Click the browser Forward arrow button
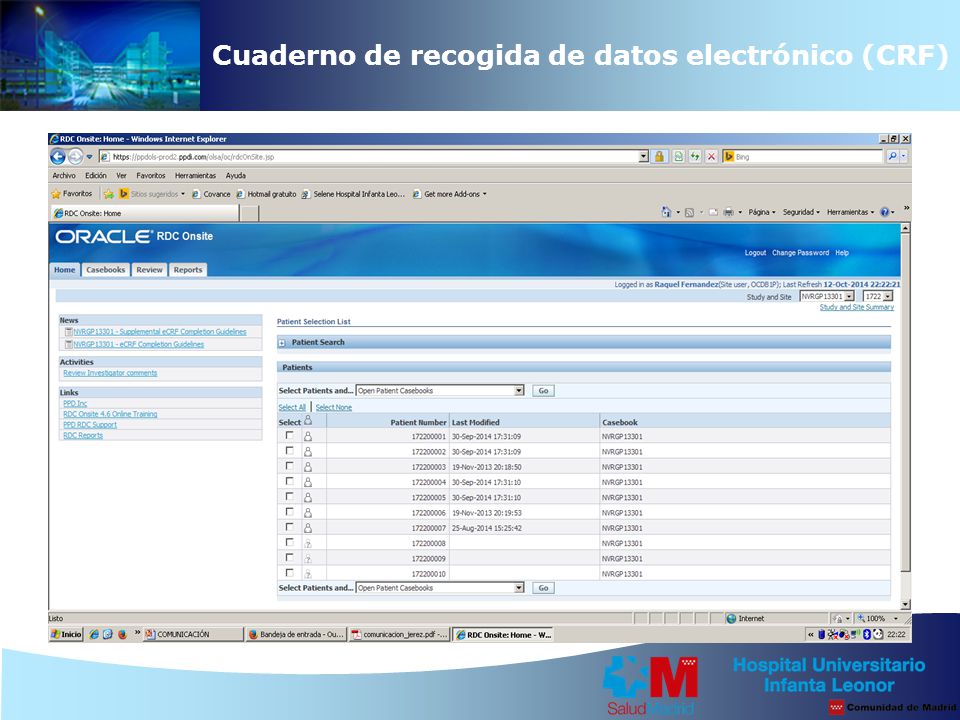Image resolution: width=960 pixels, height=720 pixels. pyautogui.click(x=75, y=157)
